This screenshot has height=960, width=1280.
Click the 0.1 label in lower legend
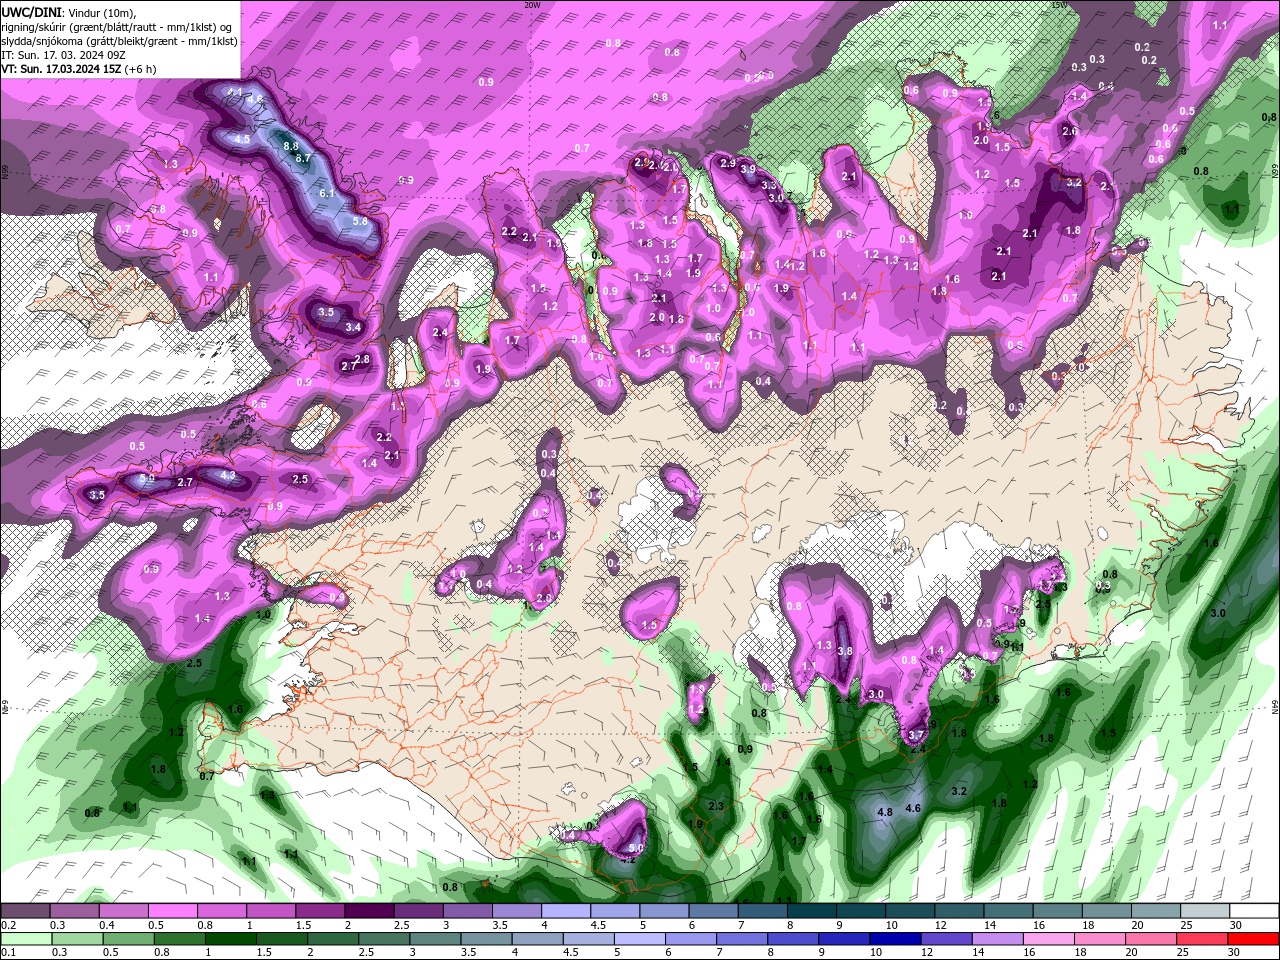8,953
